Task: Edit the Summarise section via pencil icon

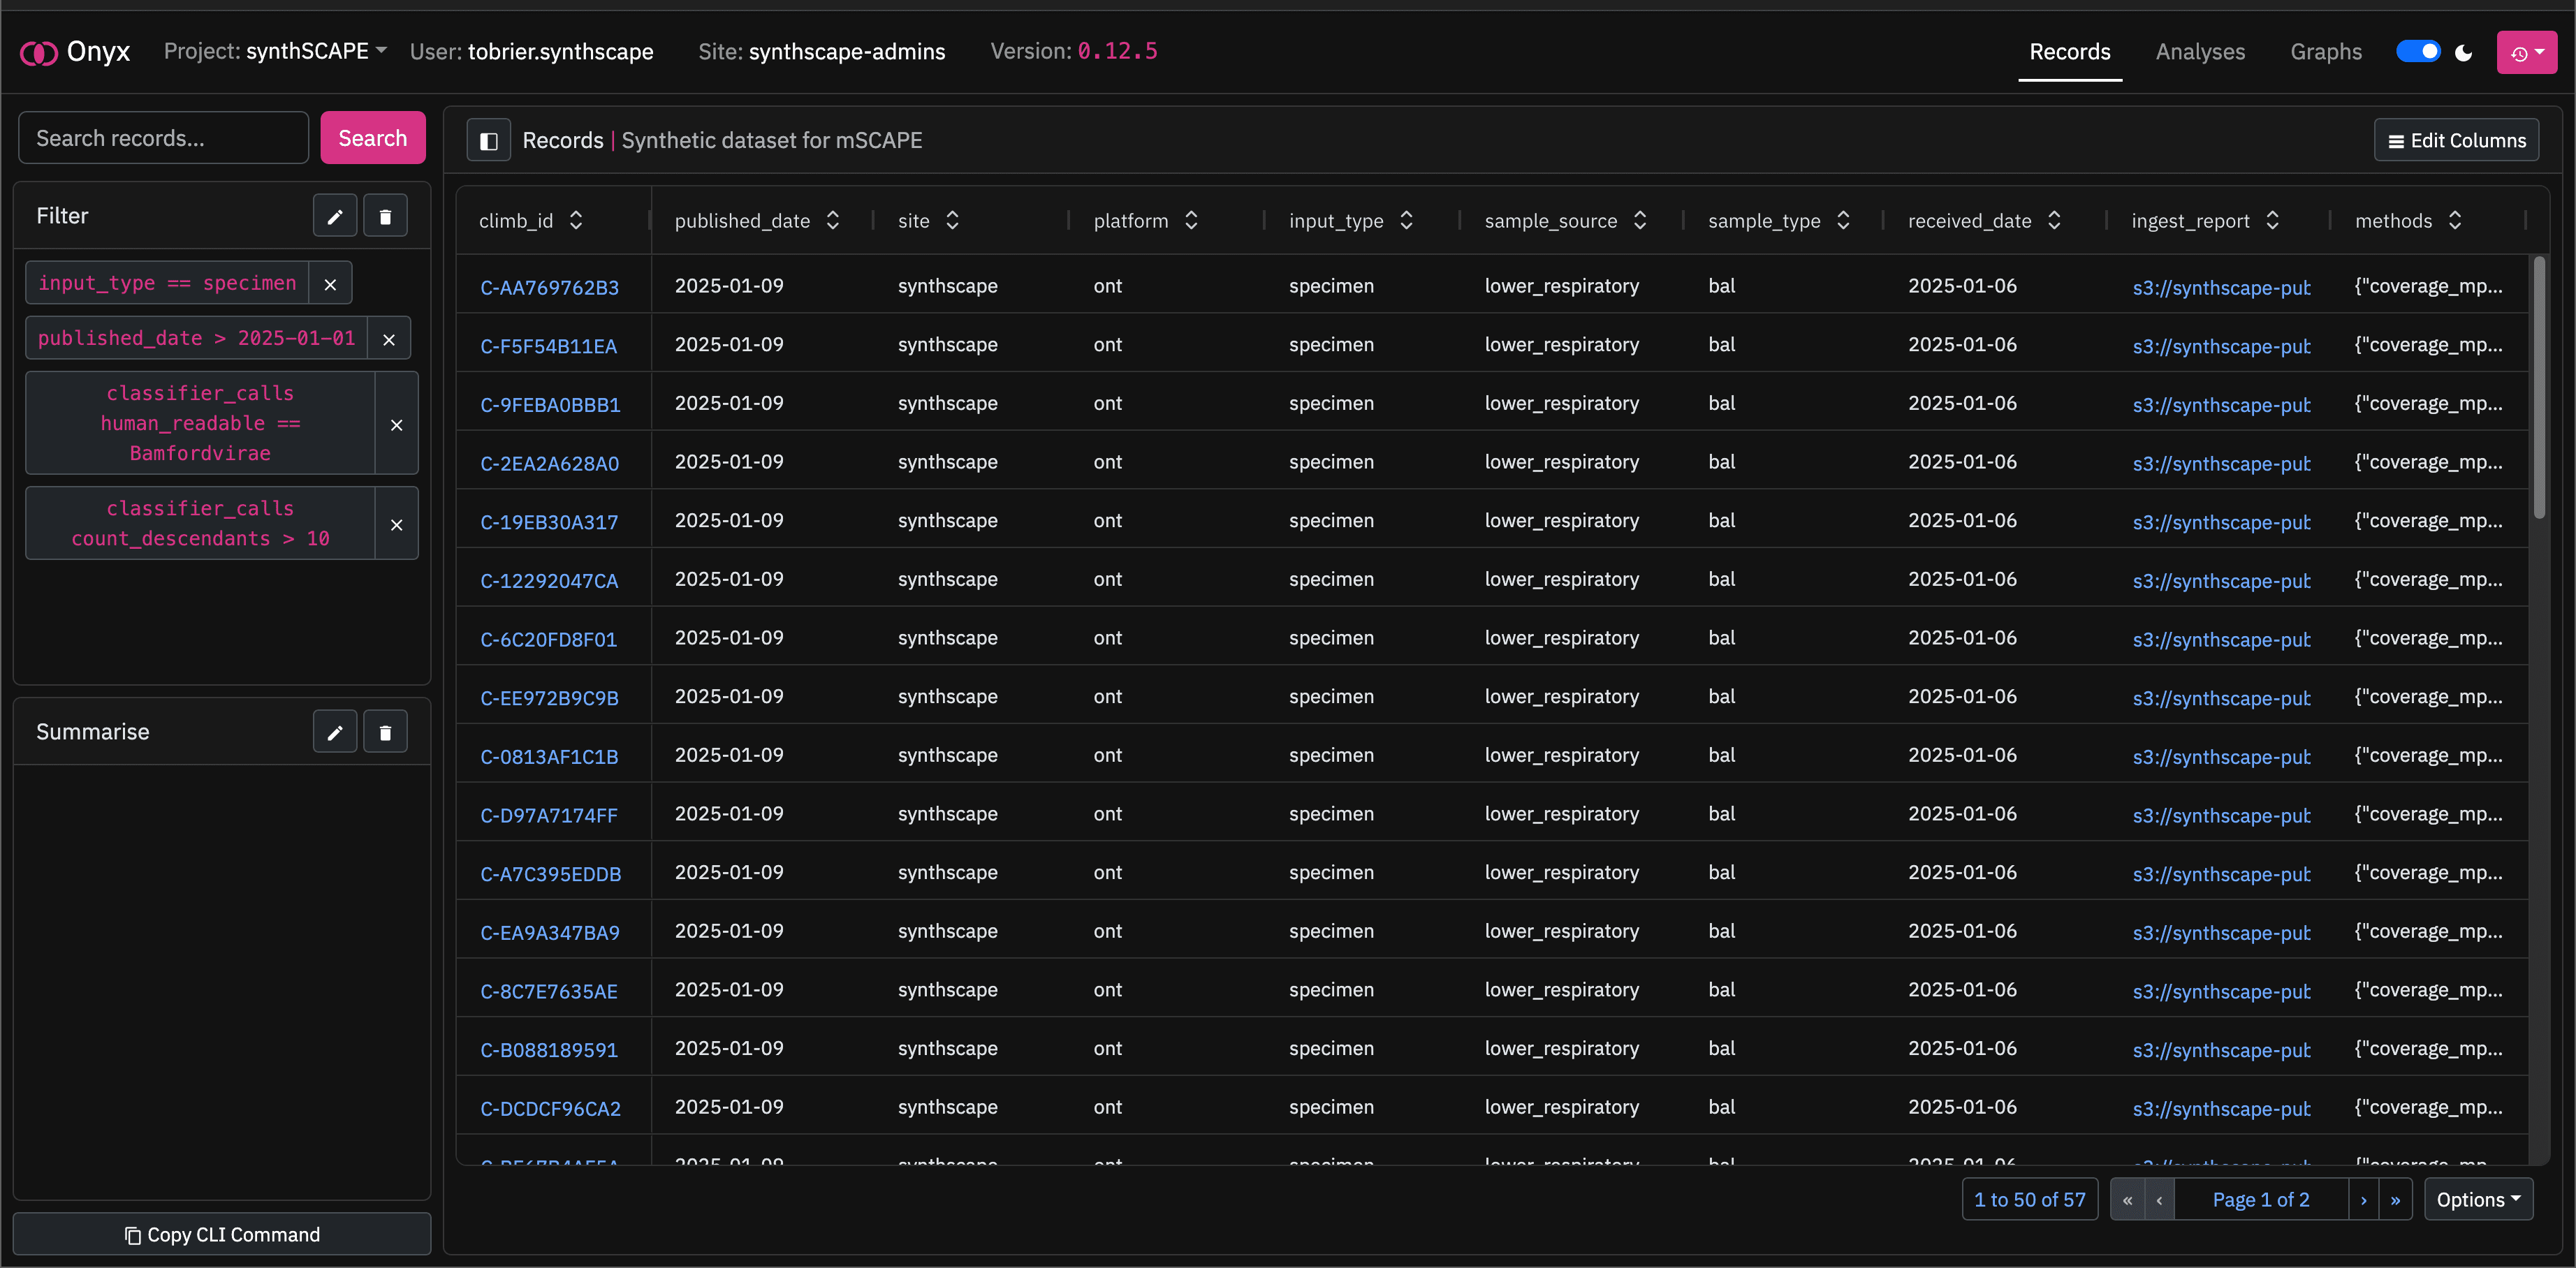Action: pos(334,731)
